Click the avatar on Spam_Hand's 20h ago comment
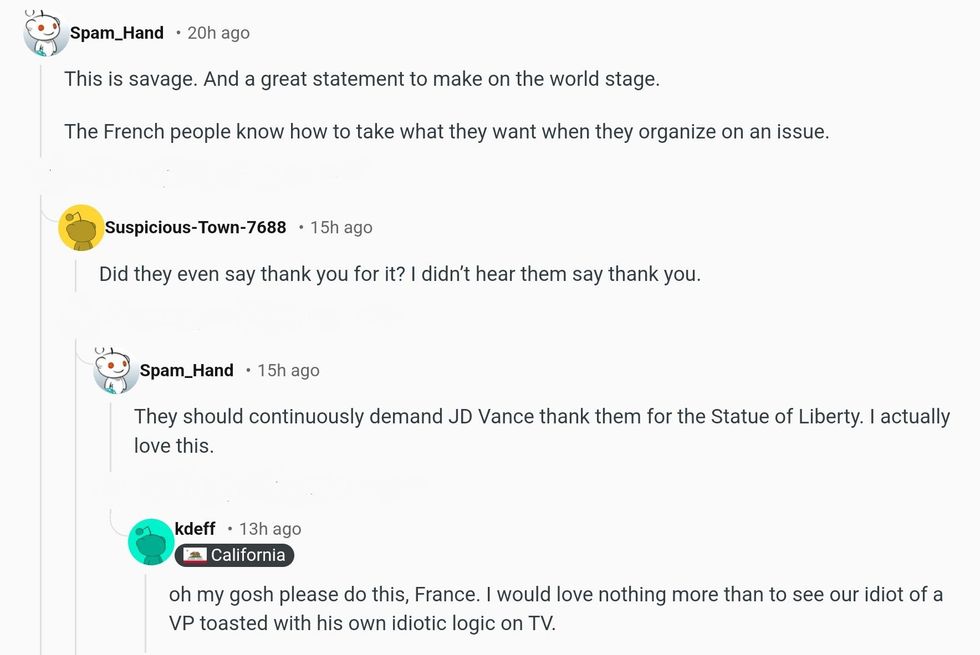The image size is (980, 655). pos(45,33)
